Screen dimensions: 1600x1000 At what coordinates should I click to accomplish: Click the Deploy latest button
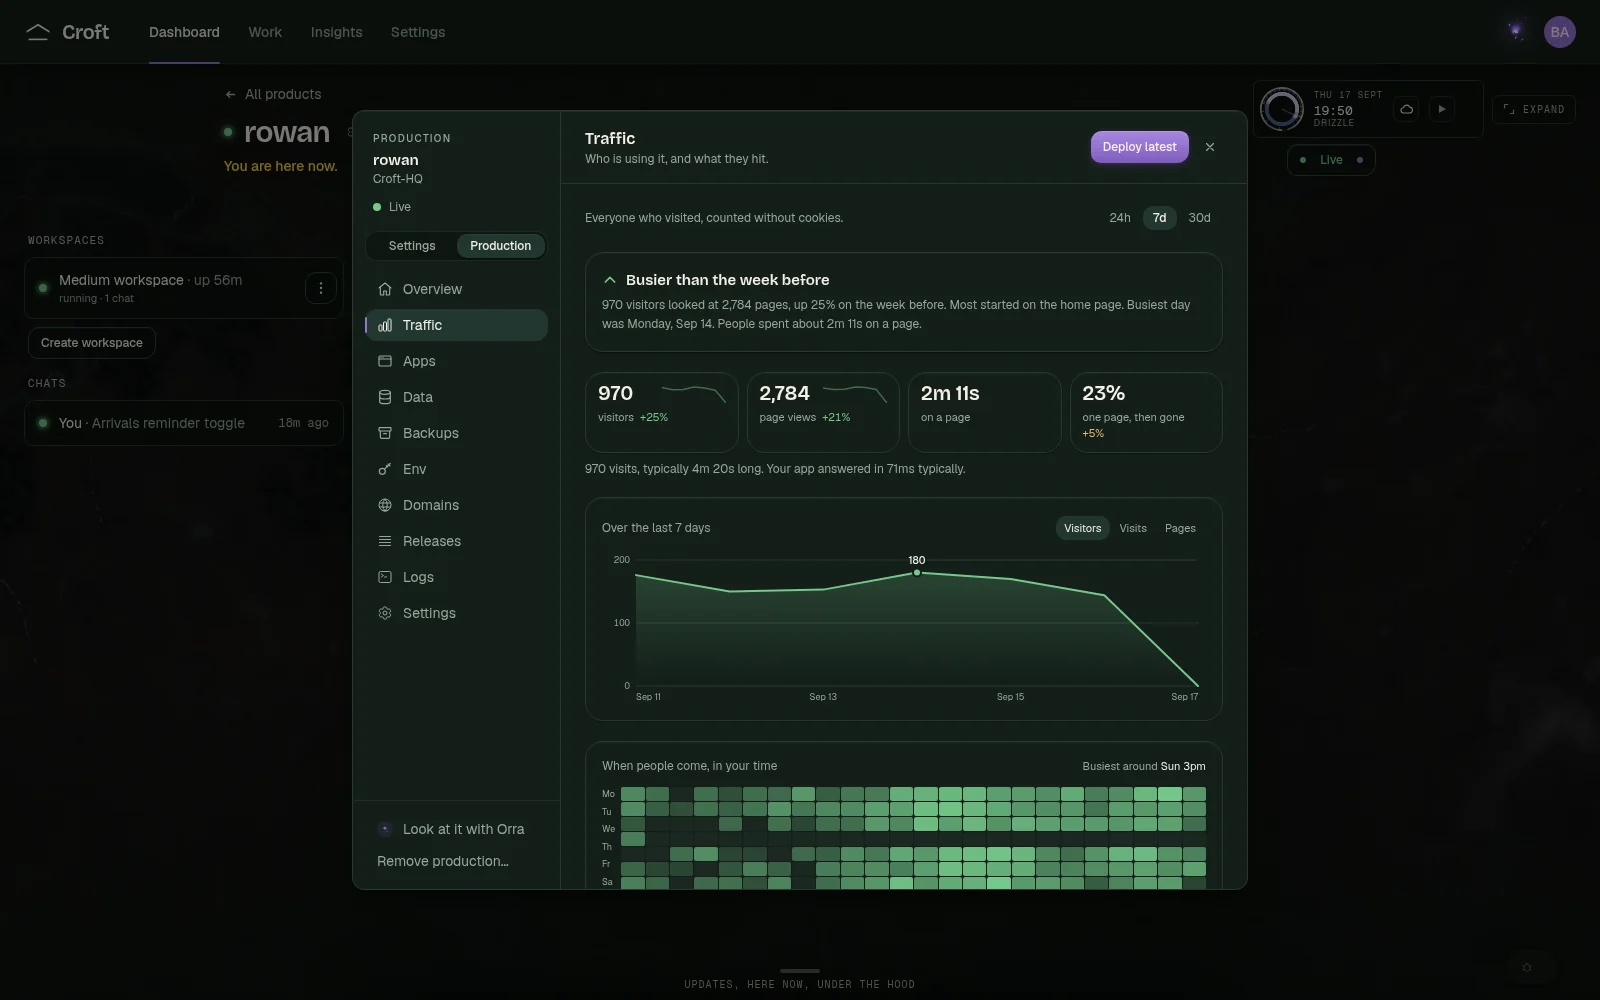(1139, 147)
